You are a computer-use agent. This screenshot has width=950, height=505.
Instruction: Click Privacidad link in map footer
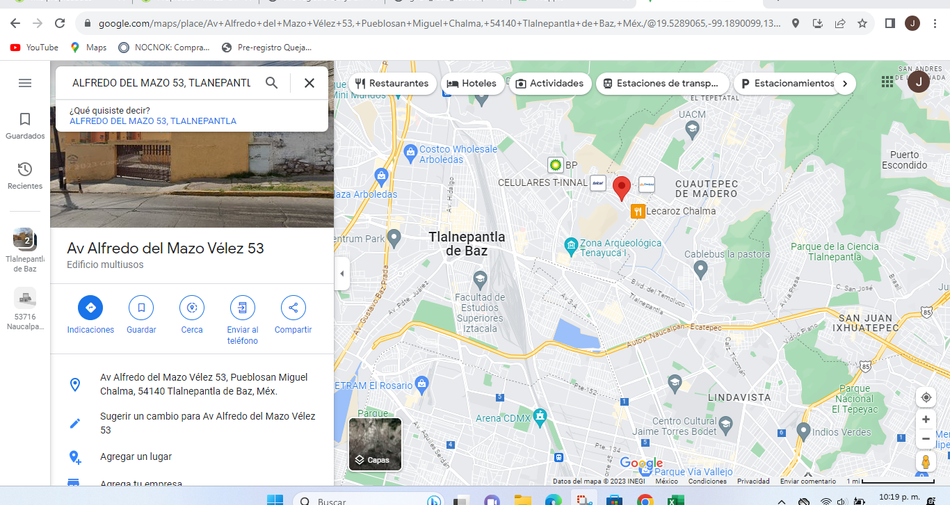tap(753, 481)
